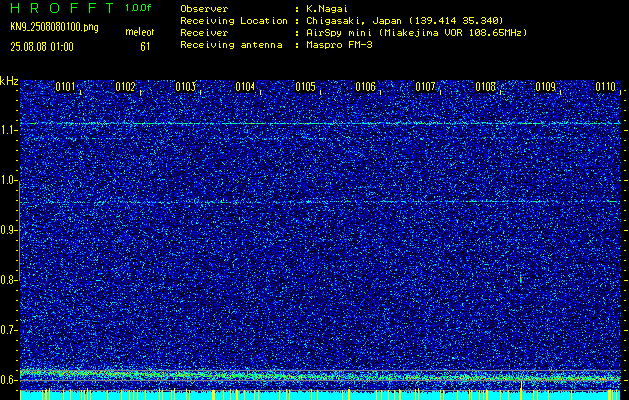The height and width of the screenshot is (400, 629).
Task: Click the 0105 time marker
Action: (x=305, y=87)
